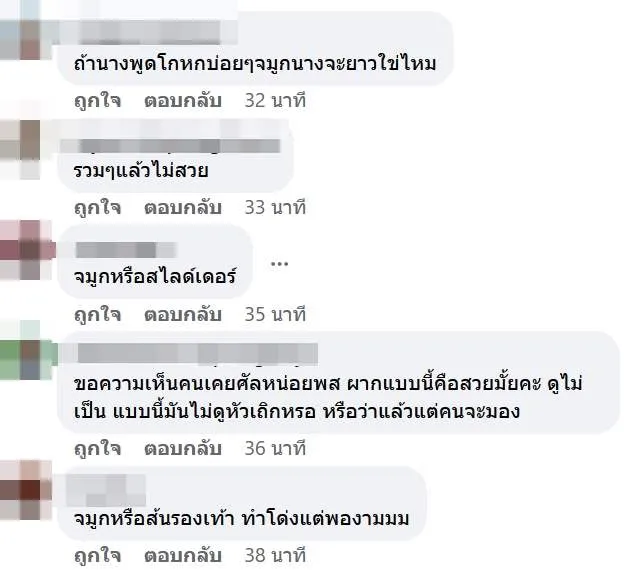
Task: Like the comment posted 32 นาที ago
Action: point(98,100)
